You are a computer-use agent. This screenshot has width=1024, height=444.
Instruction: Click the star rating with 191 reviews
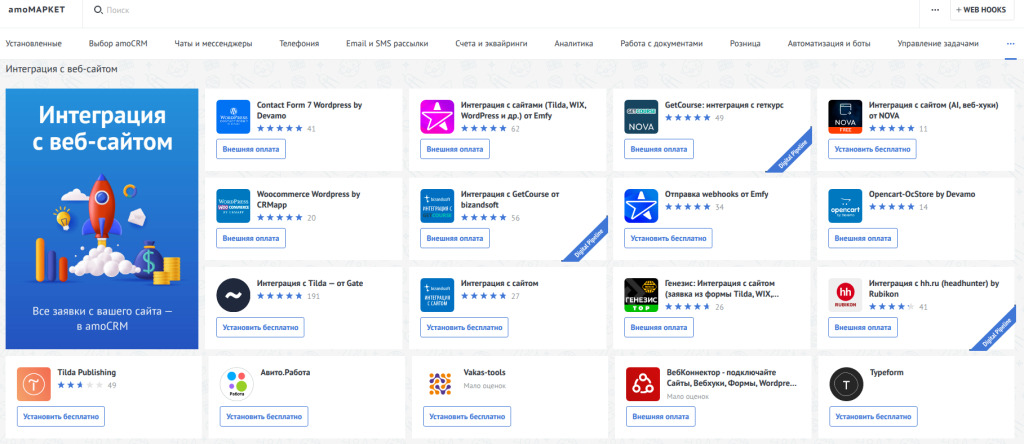click(x=280, y=296)
